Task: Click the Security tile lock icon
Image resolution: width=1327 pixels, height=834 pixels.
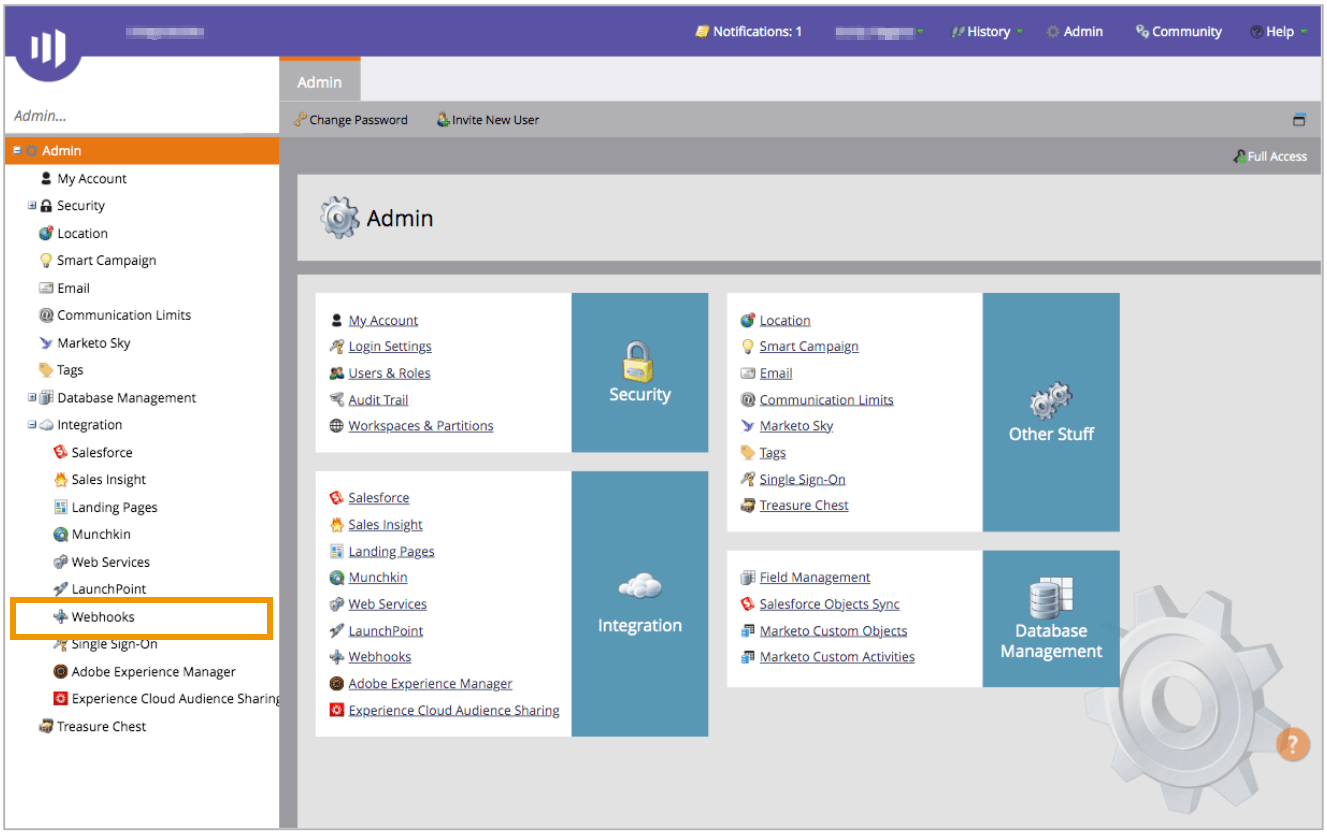Action: 639,361
